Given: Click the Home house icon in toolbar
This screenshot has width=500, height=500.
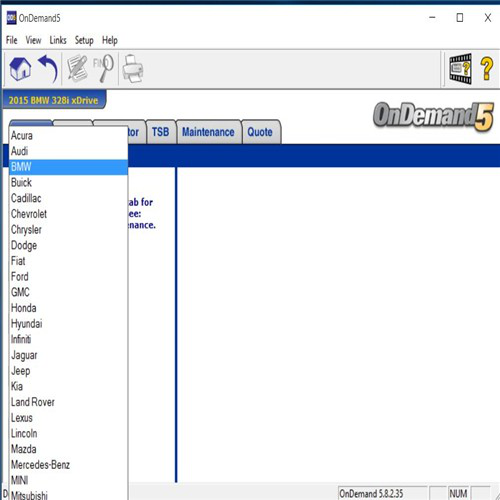Looking at the screenshot, I should pyautogui.click(x=20, y=69).
